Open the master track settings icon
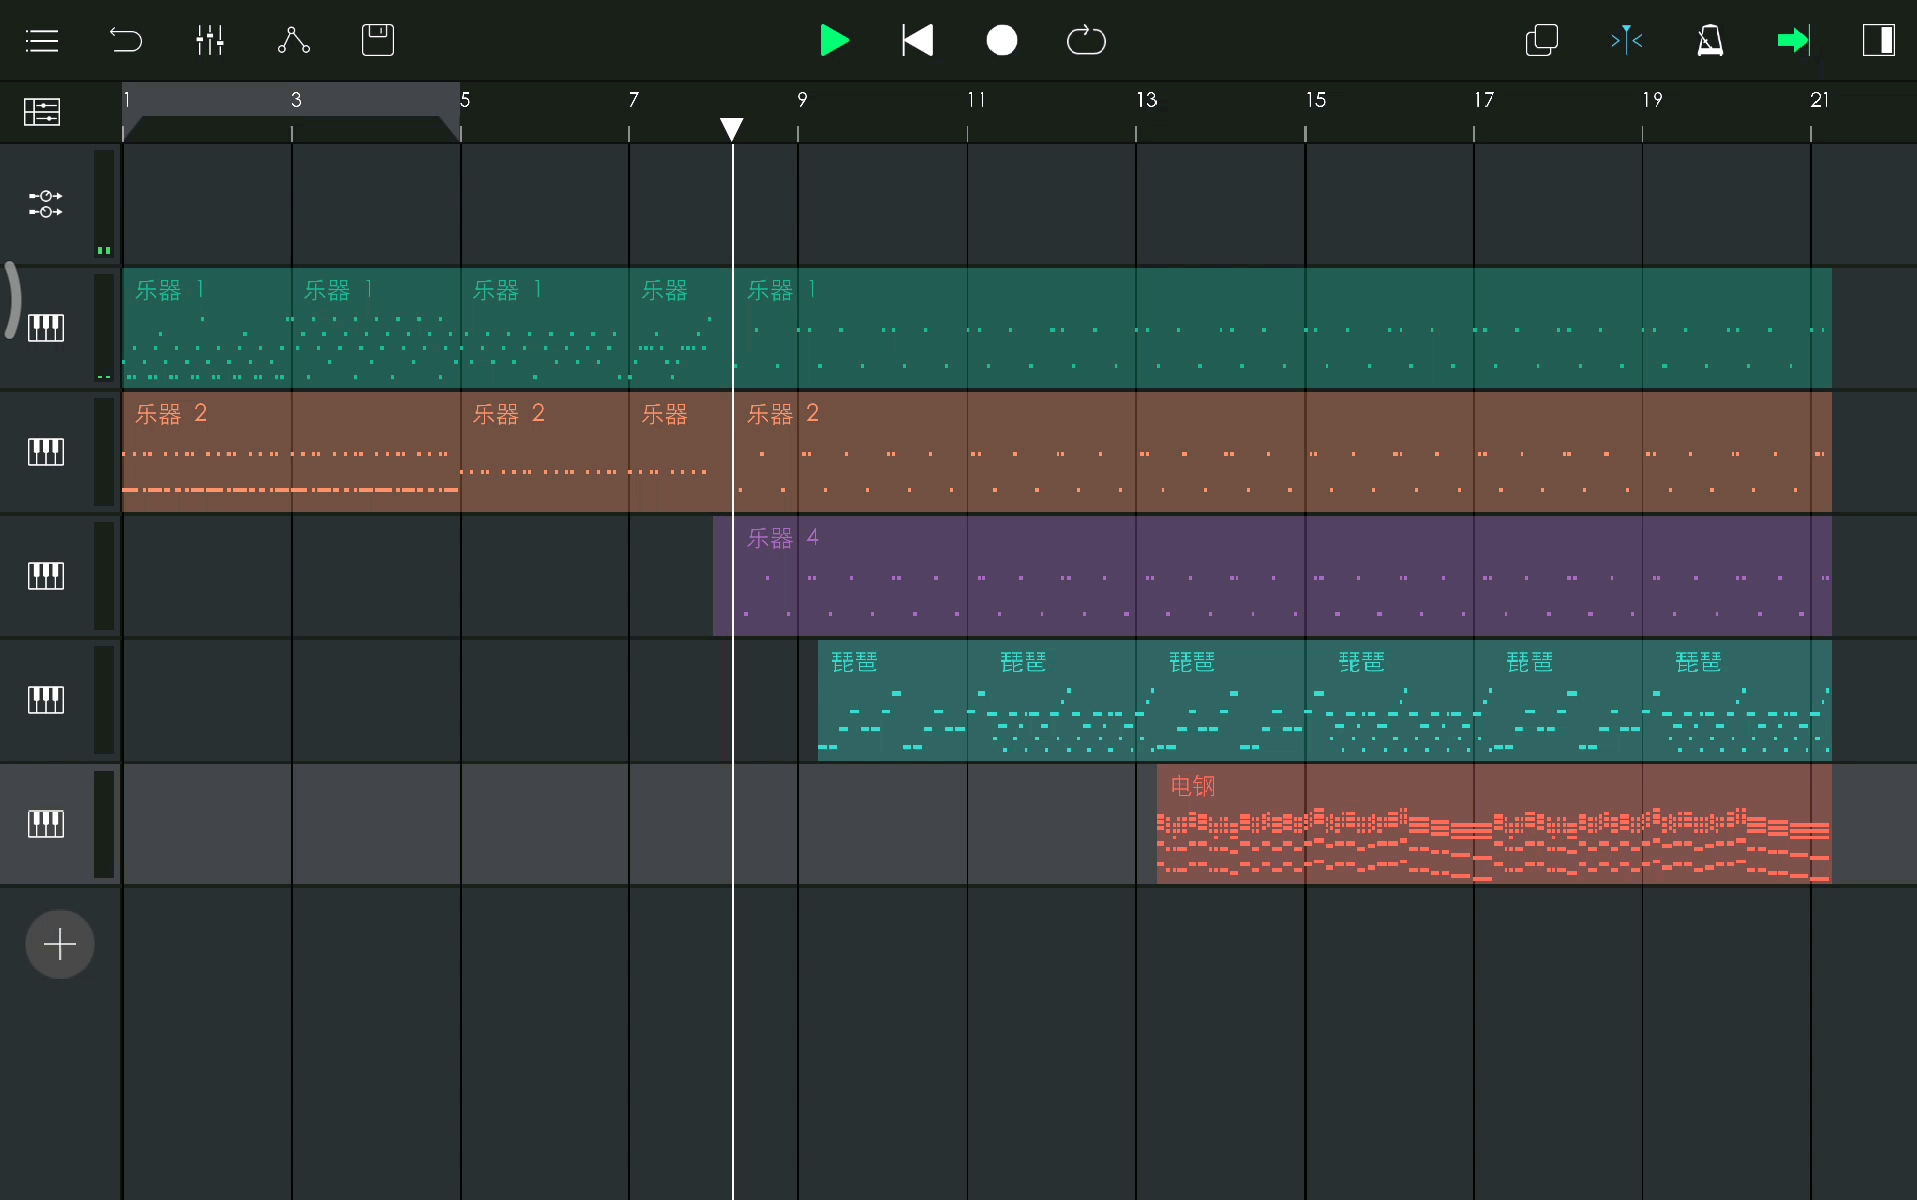1917x1200 pixels. (x=45, y=204)
